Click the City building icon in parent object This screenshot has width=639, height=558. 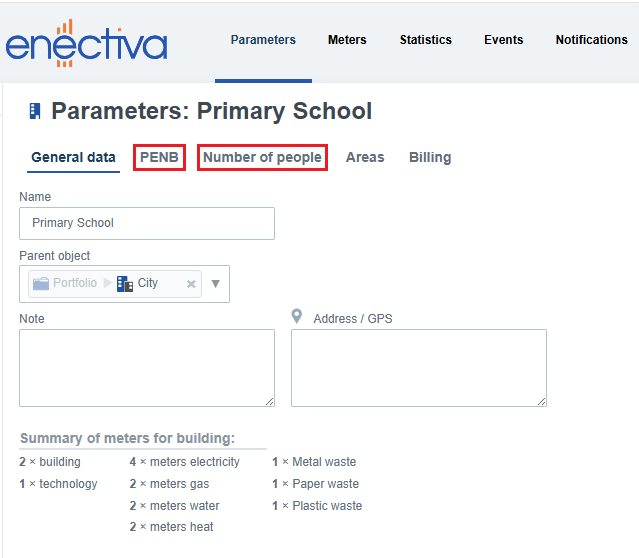point(125,284)
